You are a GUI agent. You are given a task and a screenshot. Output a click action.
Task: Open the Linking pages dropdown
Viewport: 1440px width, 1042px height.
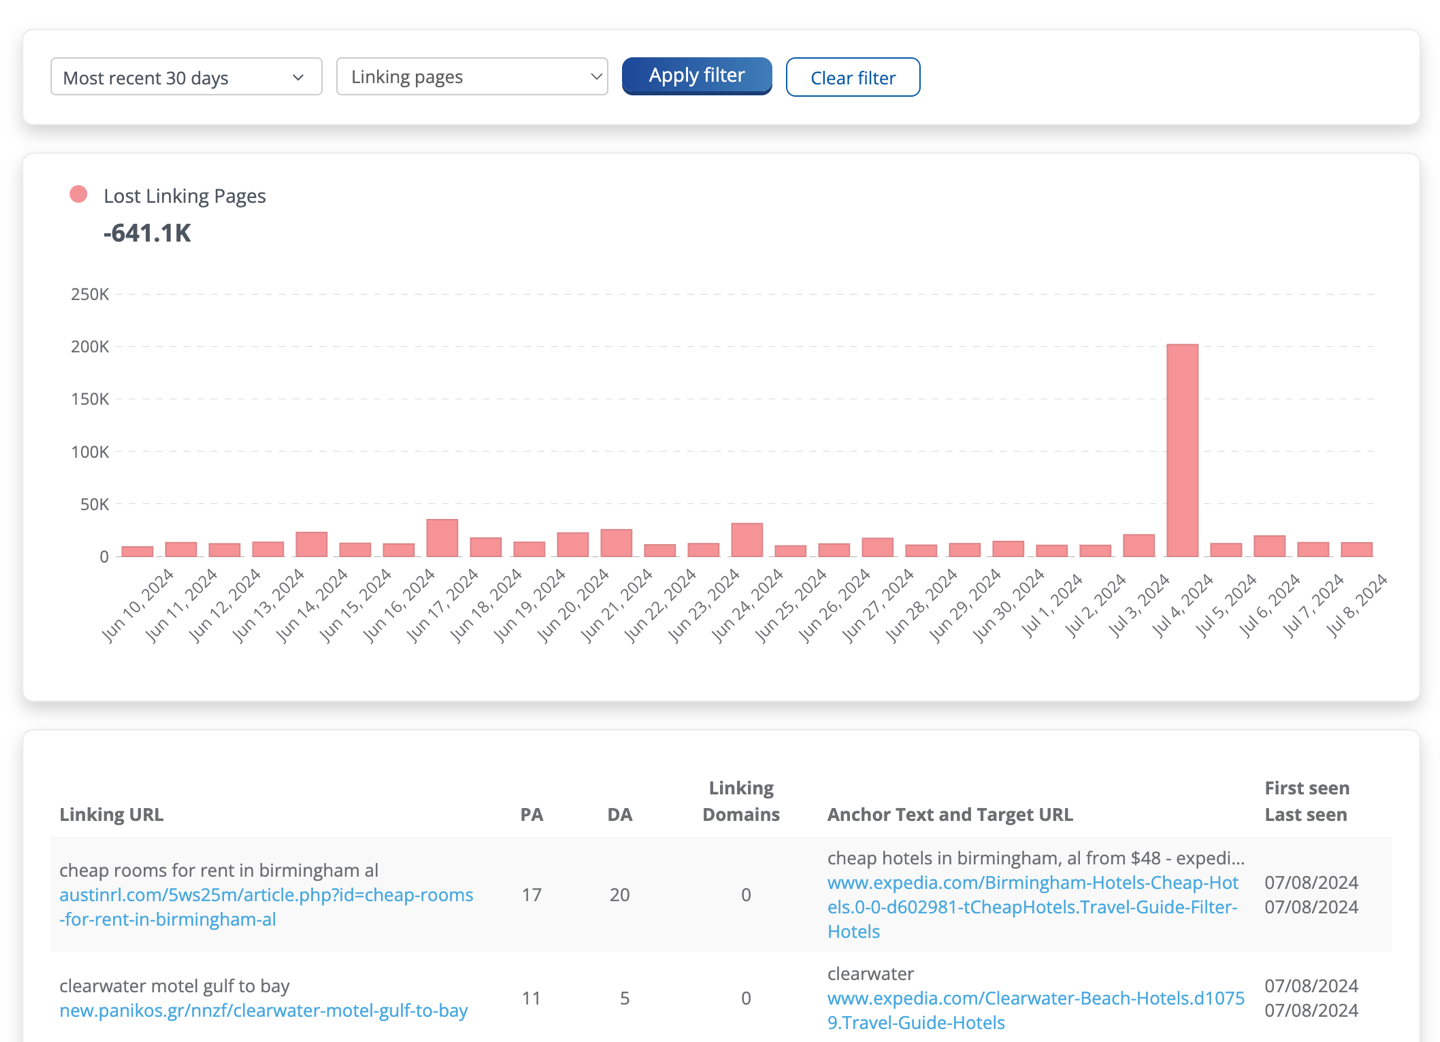pyautogui.click(x=472, y=77)
